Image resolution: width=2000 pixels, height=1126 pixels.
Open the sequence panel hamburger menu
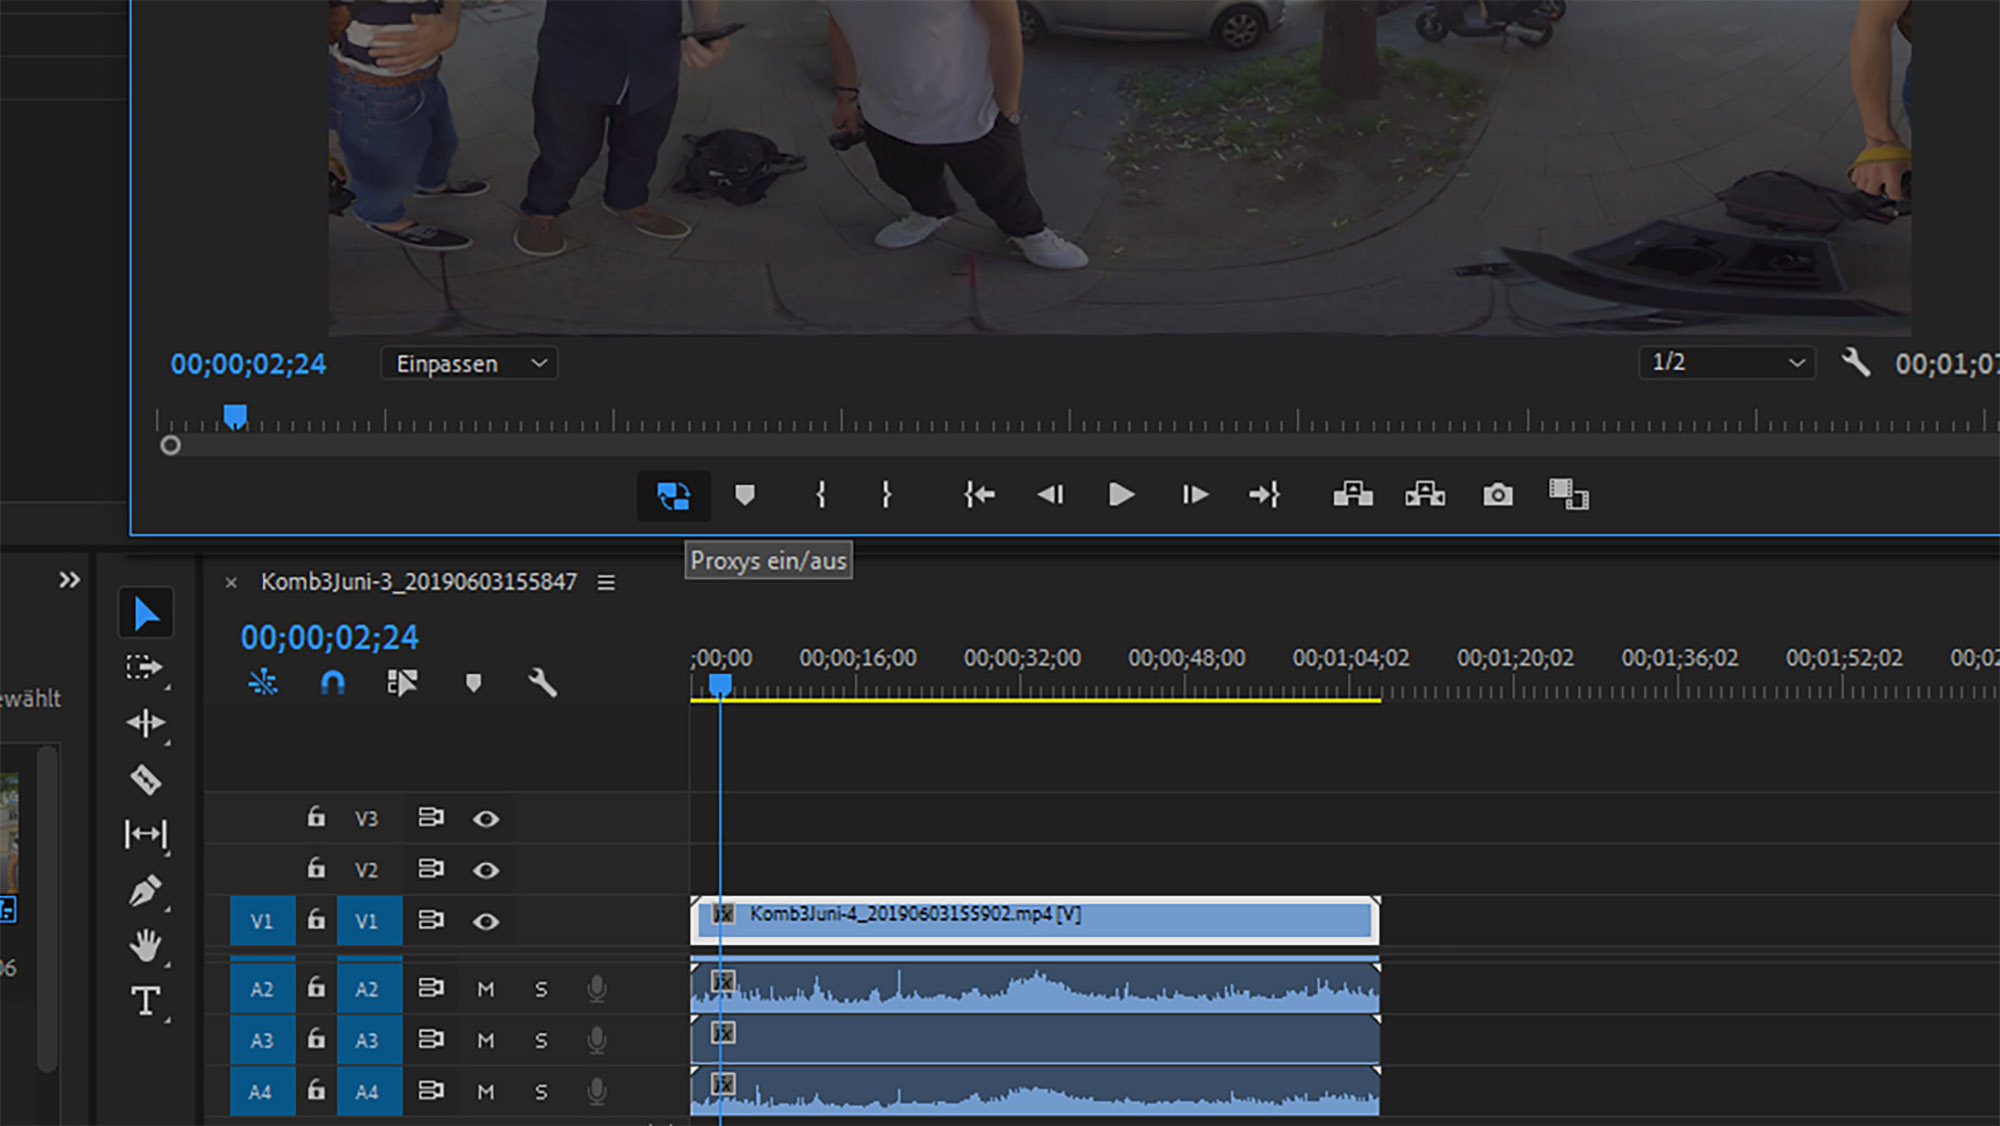coord(606,582)
